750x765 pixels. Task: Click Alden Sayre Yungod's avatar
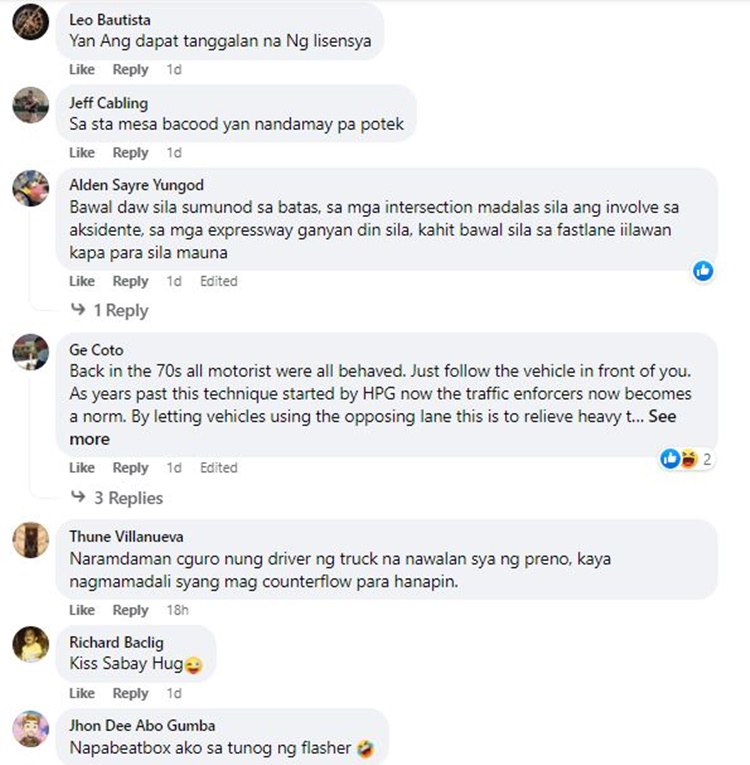tap(30, 187)
